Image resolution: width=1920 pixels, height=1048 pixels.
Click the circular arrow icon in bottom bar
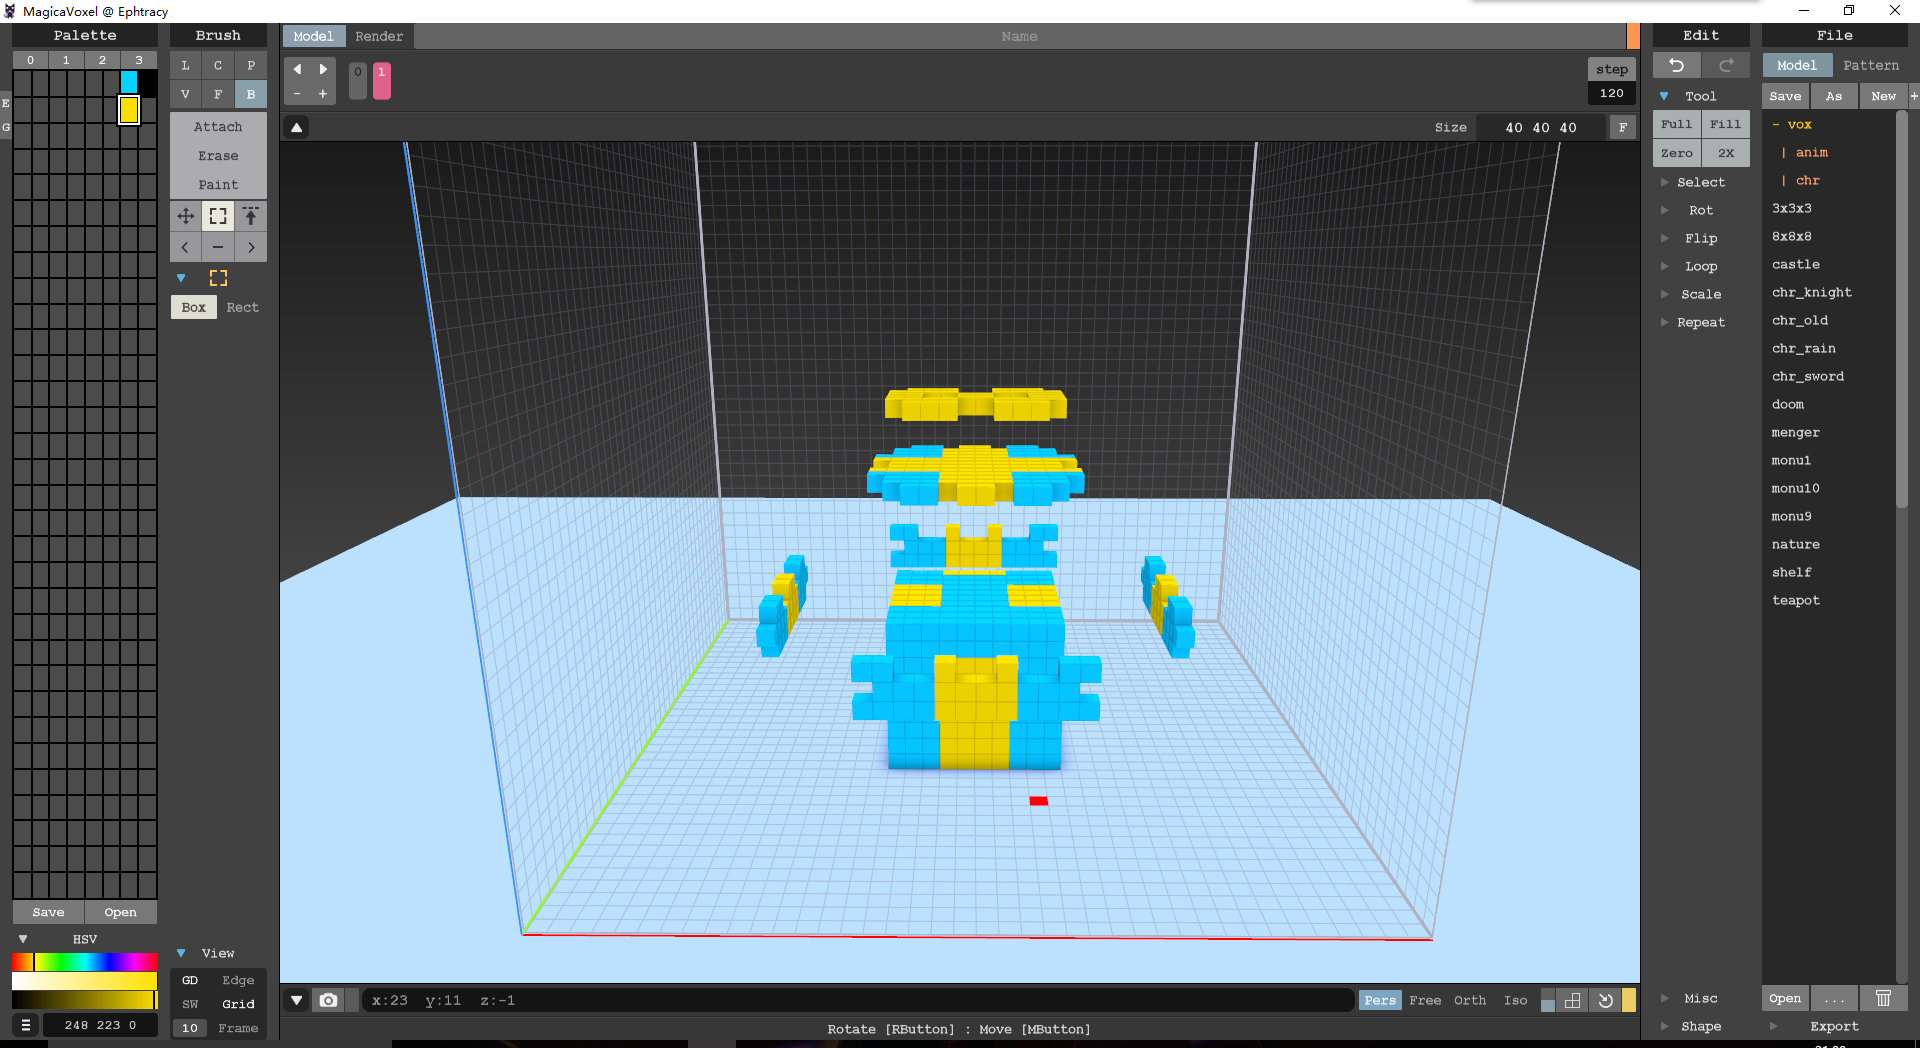tap(1605, 1000)
